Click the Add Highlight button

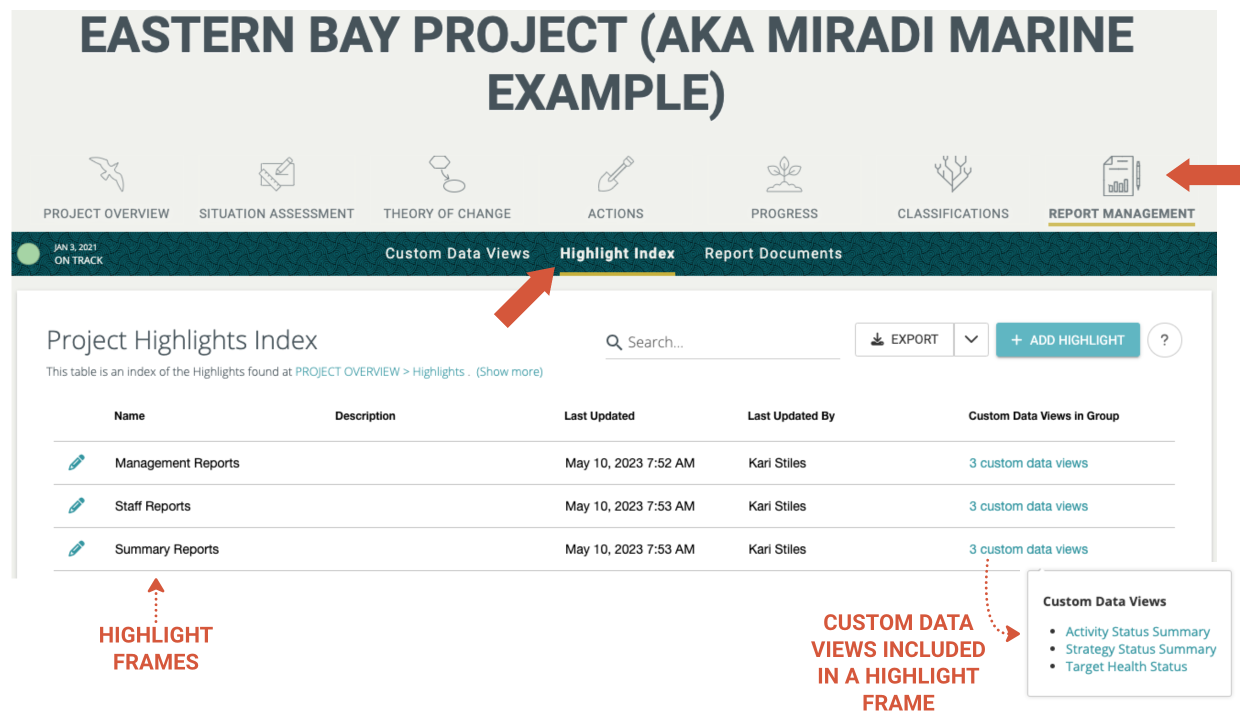point(1067,340)
